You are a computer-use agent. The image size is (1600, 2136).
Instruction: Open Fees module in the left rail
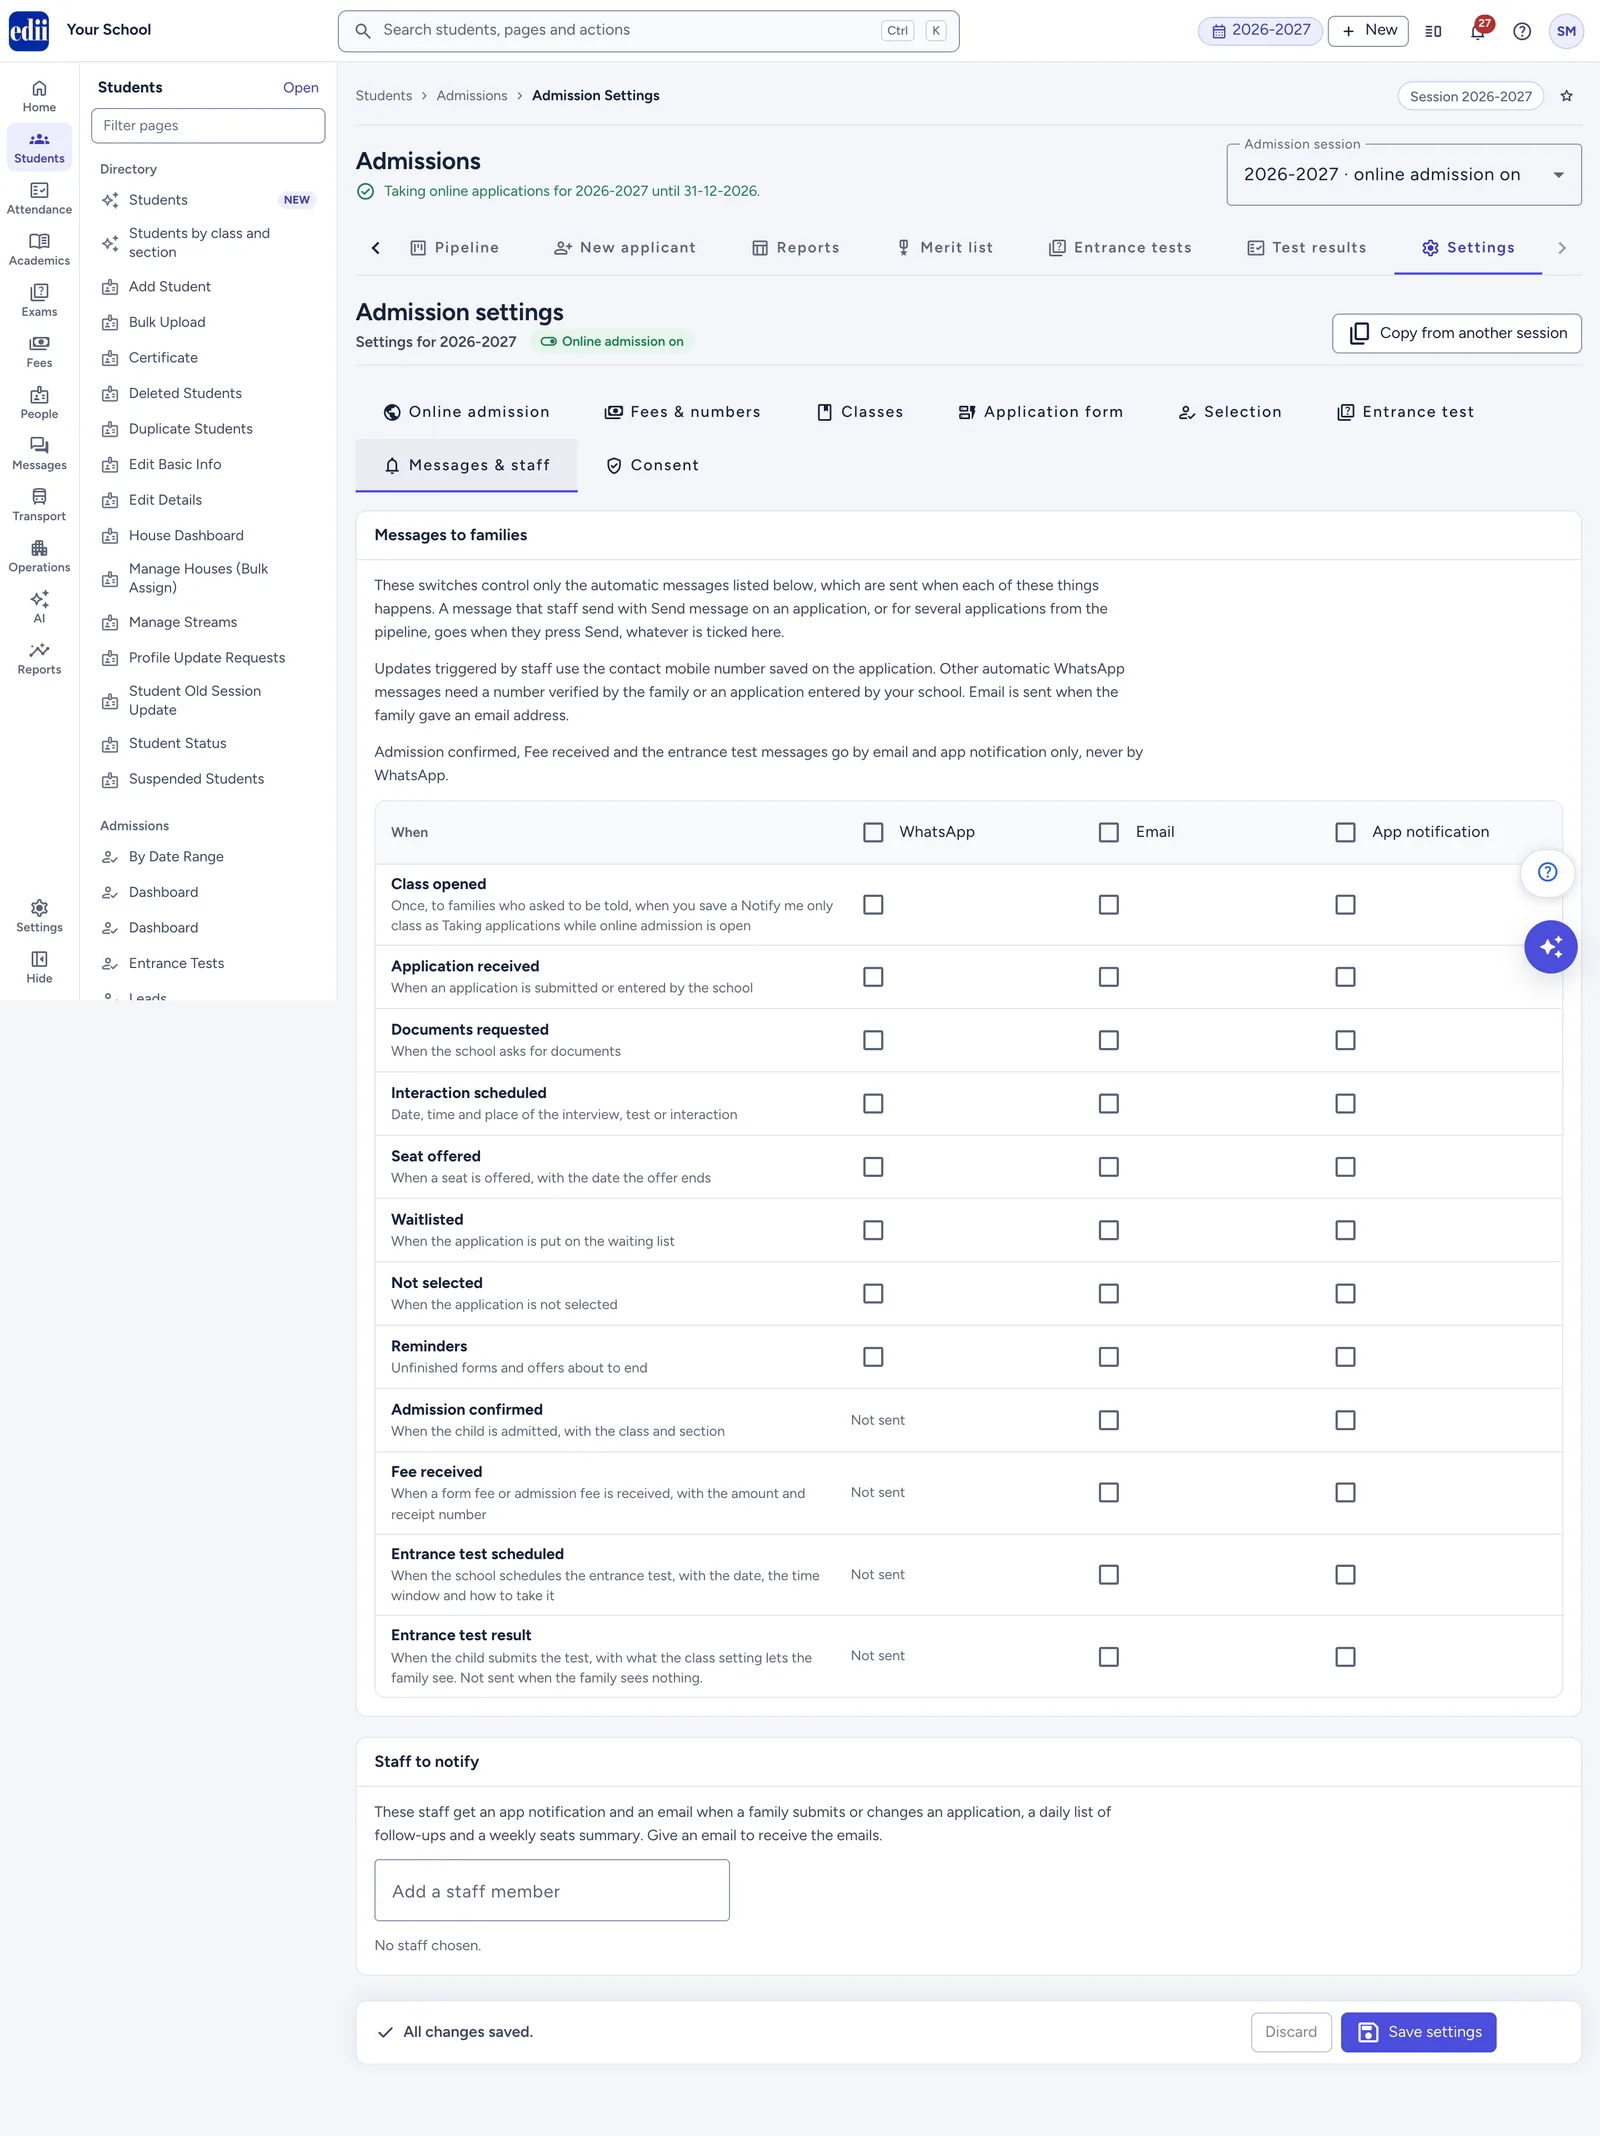tap(39, 351)
